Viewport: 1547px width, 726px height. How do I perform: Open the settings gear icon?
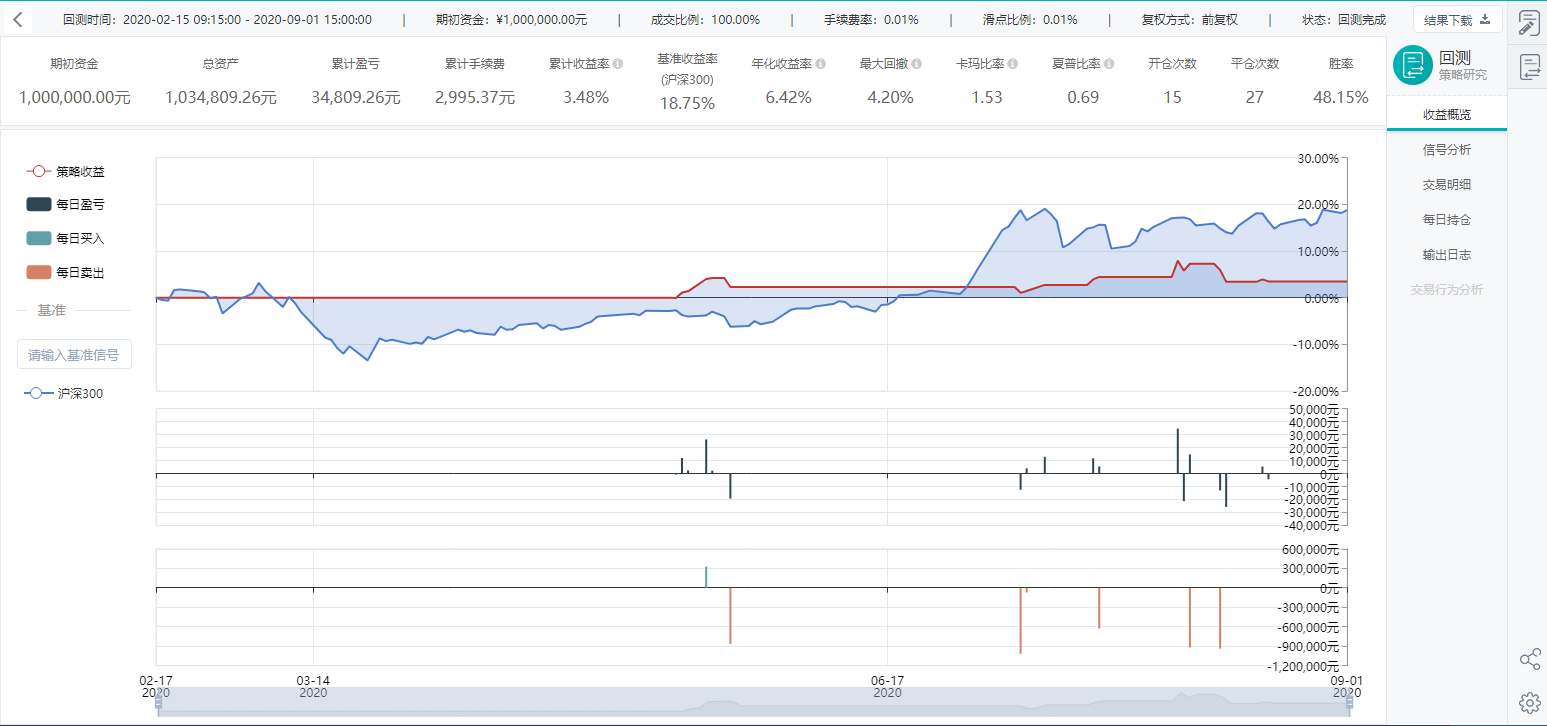pyautogui.click(x=1529, y=702)
